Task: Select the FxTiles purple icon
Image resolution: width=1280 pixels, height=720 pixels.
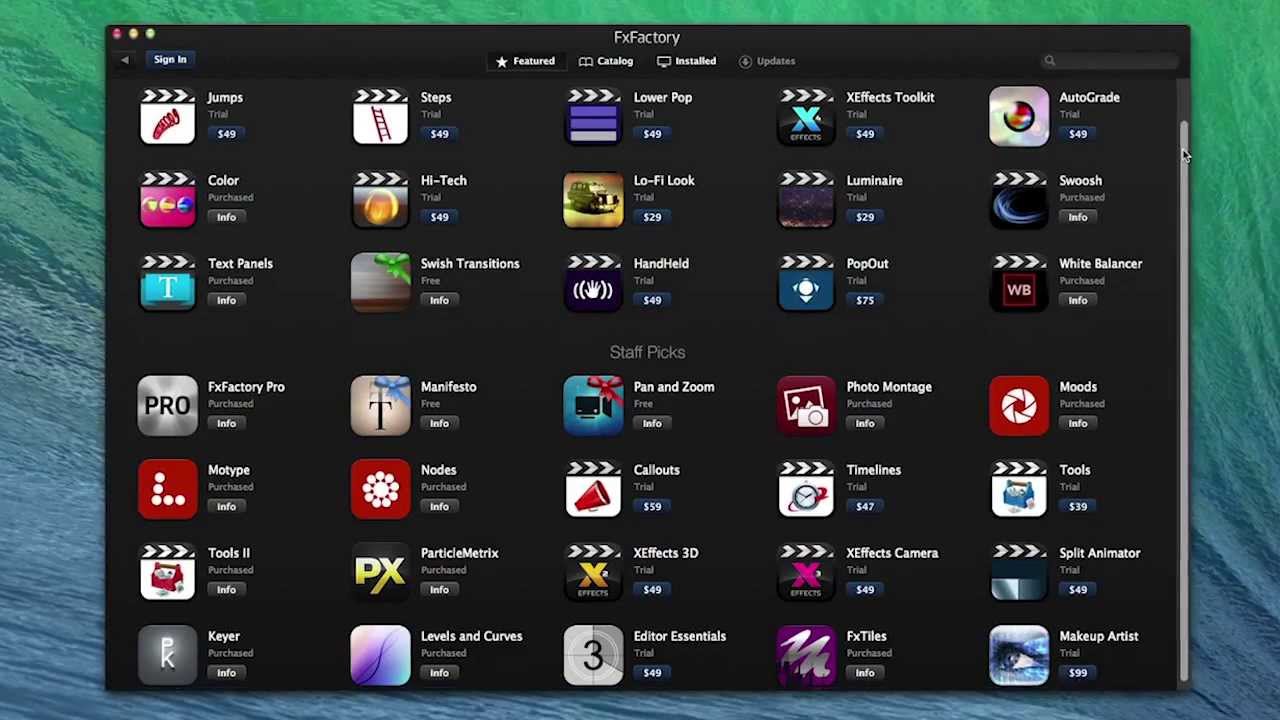Action: tap(806, 655)
